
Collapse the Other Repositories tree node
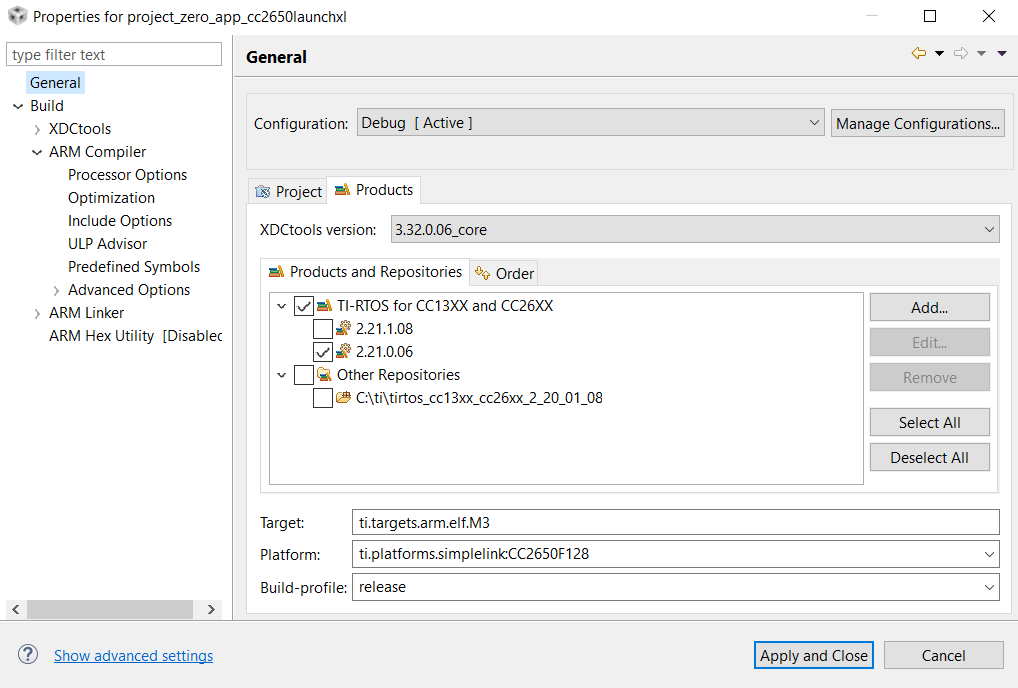tap(281, 375)
